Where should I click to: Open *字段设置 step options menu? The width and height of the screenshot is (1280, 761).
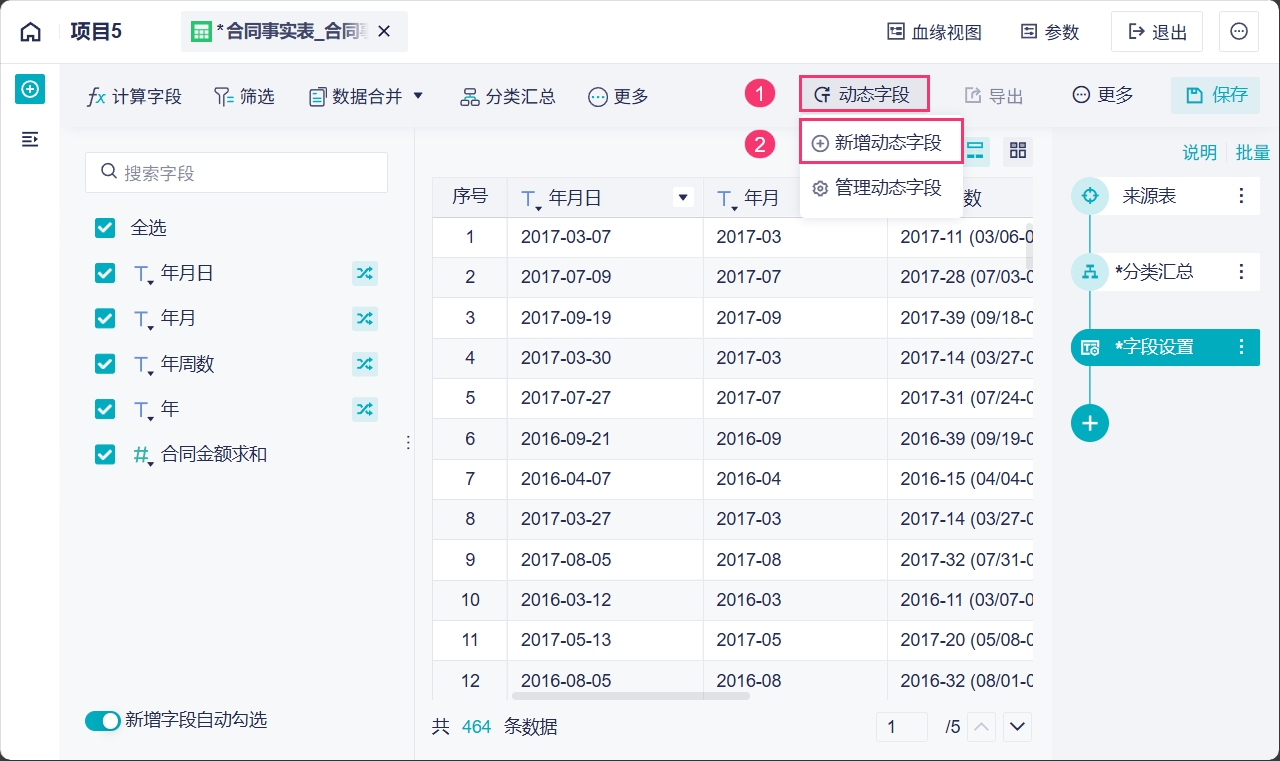[1241, 347]
